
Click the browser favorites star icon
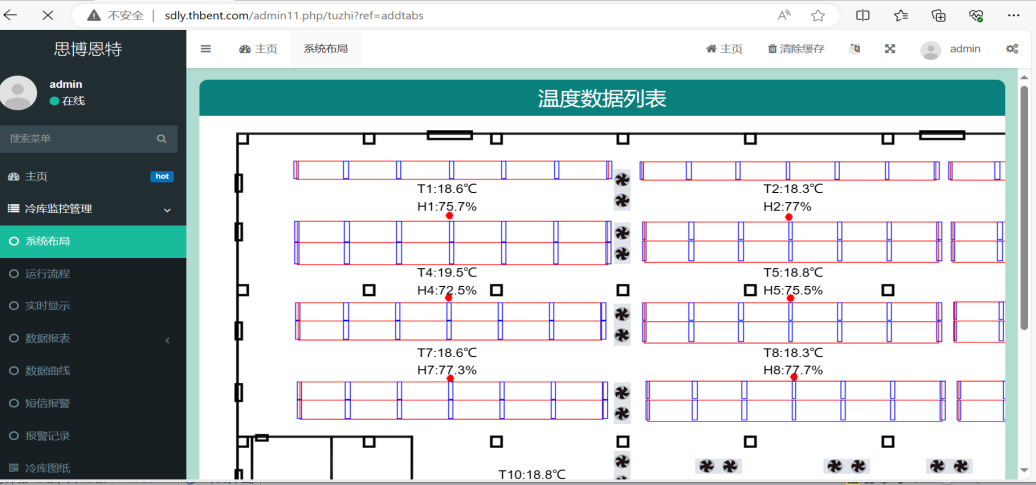click(x=818, y=15)
